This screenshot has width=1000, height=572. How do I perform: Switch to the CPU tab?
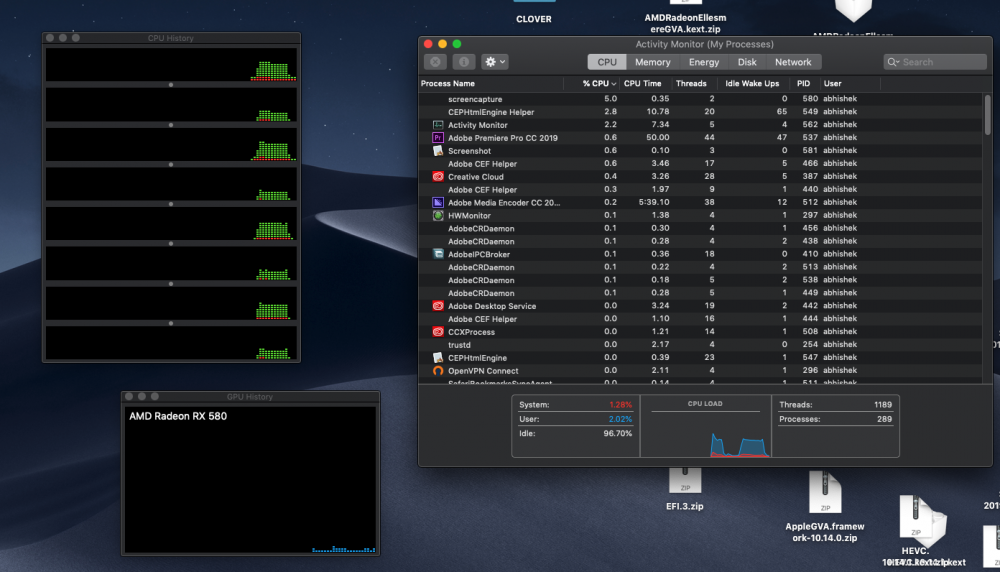(607, 62)
